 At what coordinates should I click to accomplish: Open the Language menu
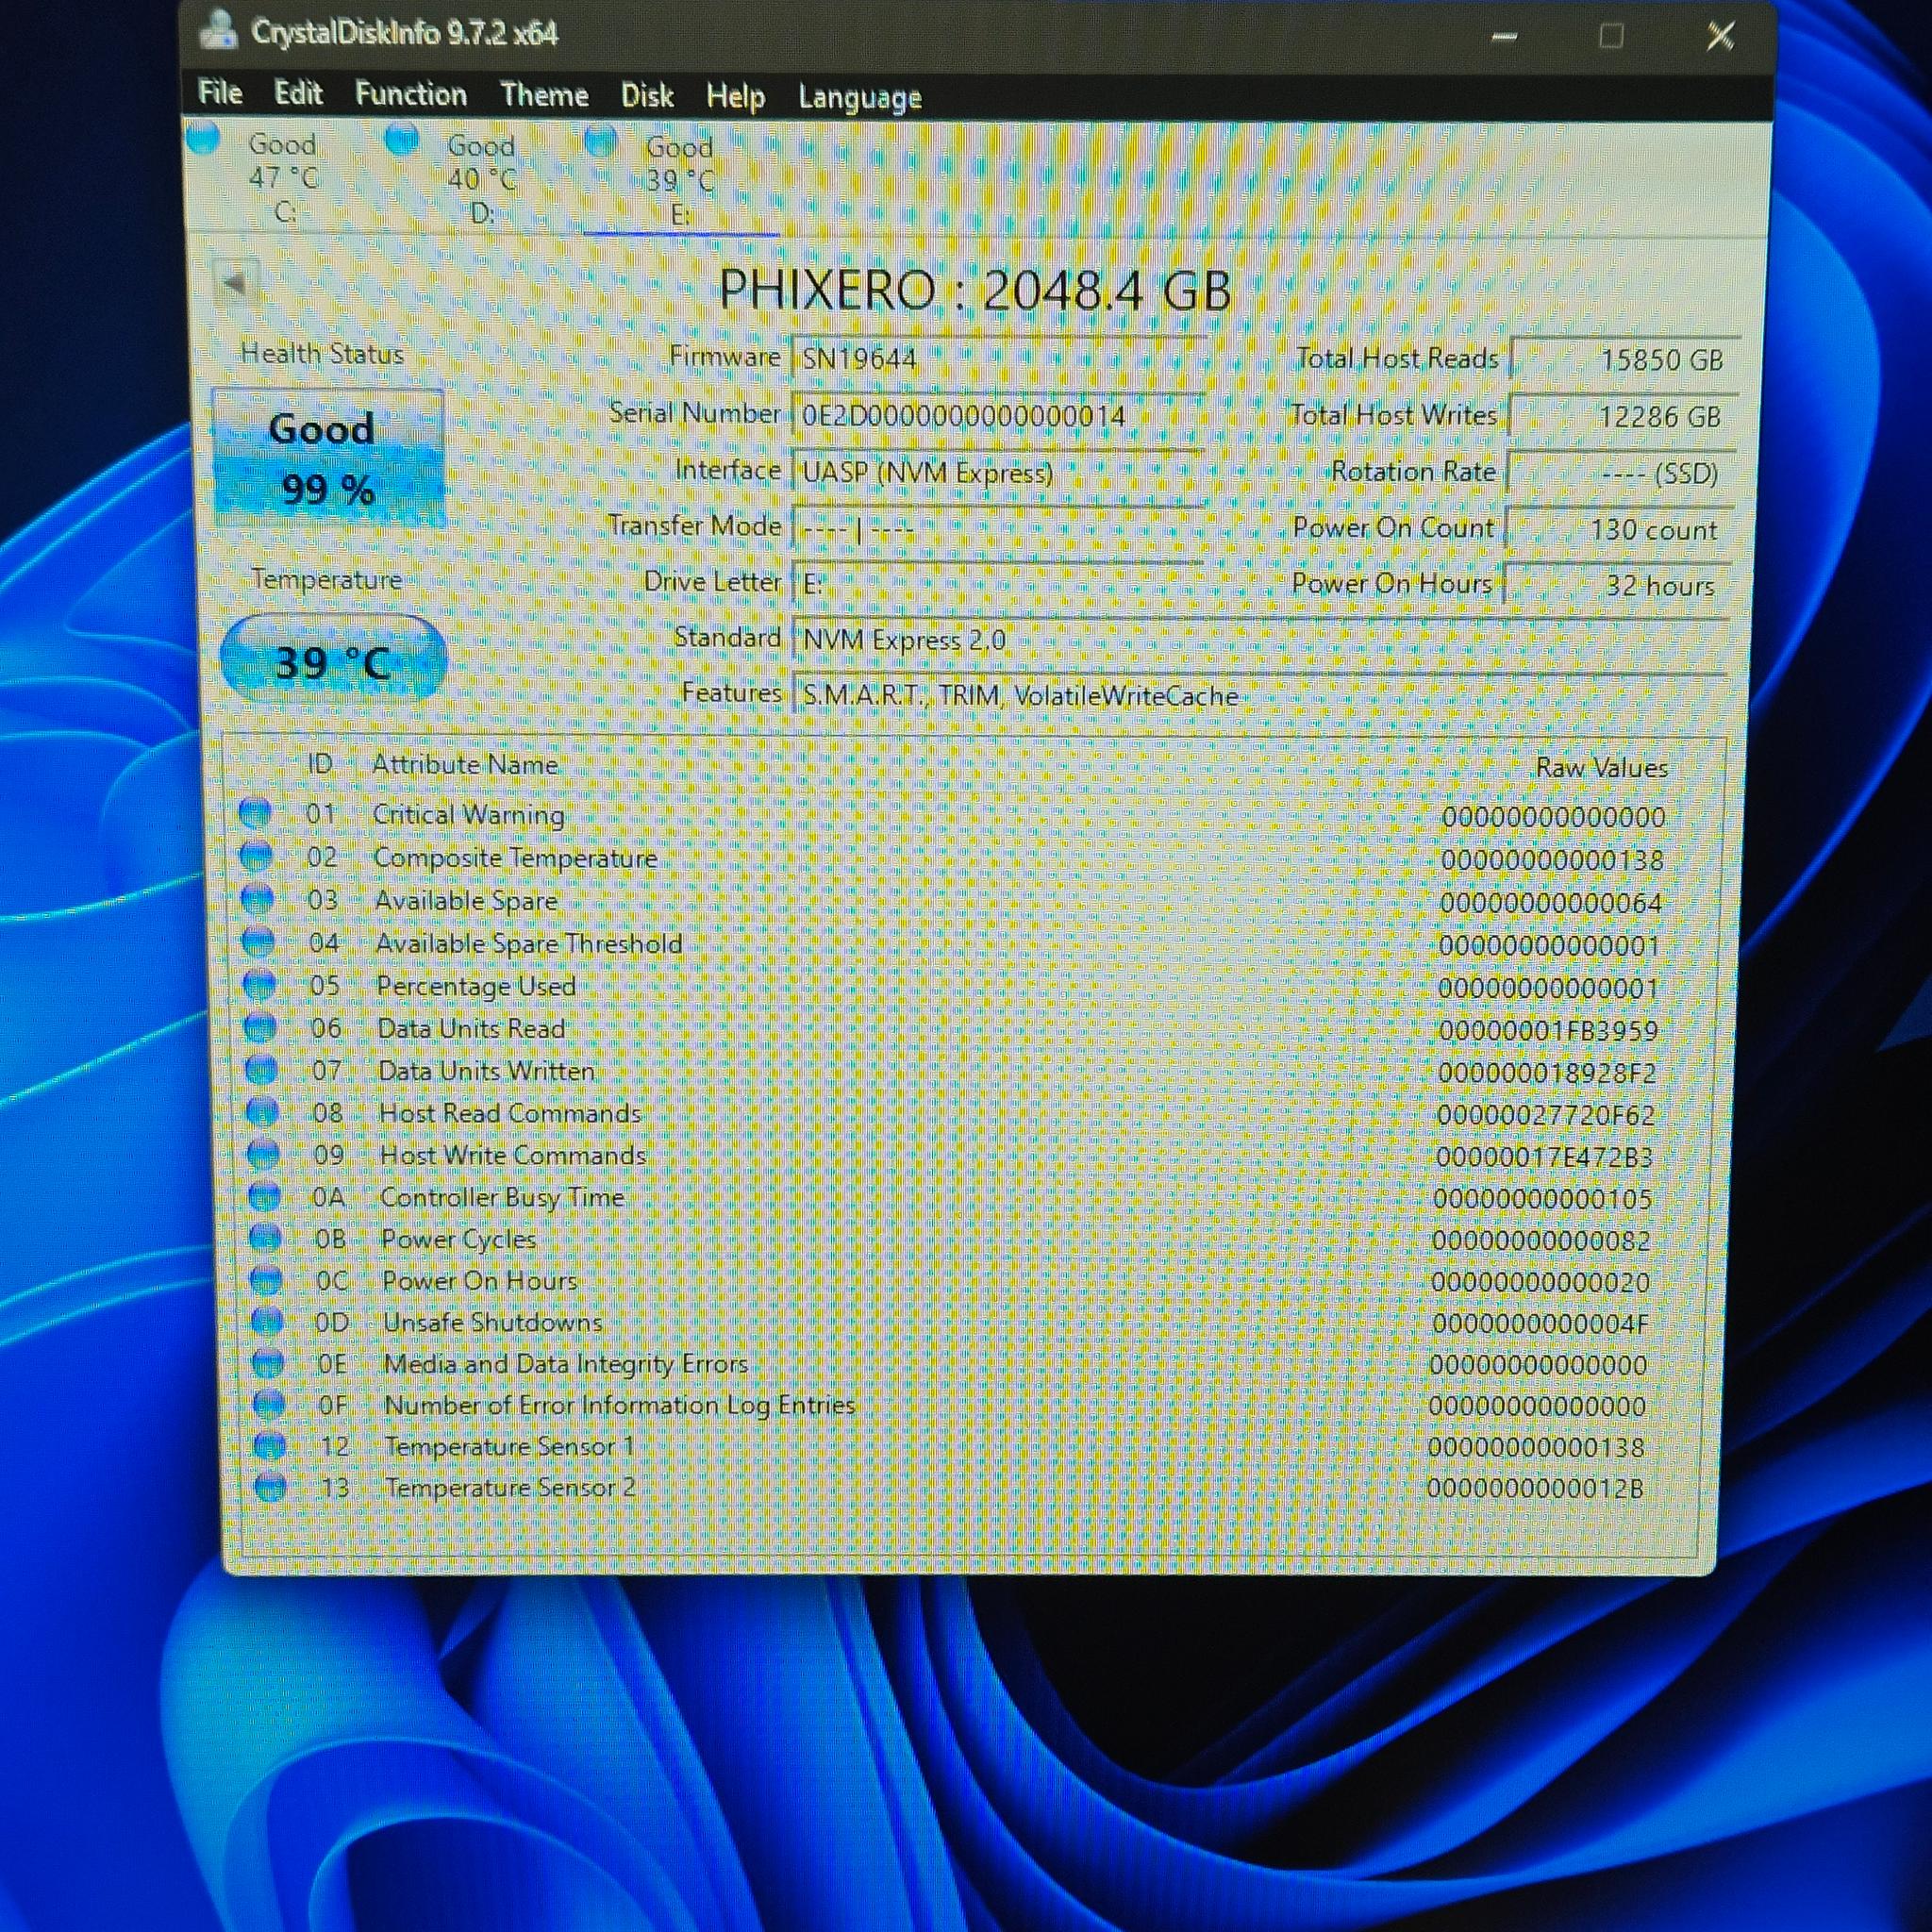click(860, 98)
